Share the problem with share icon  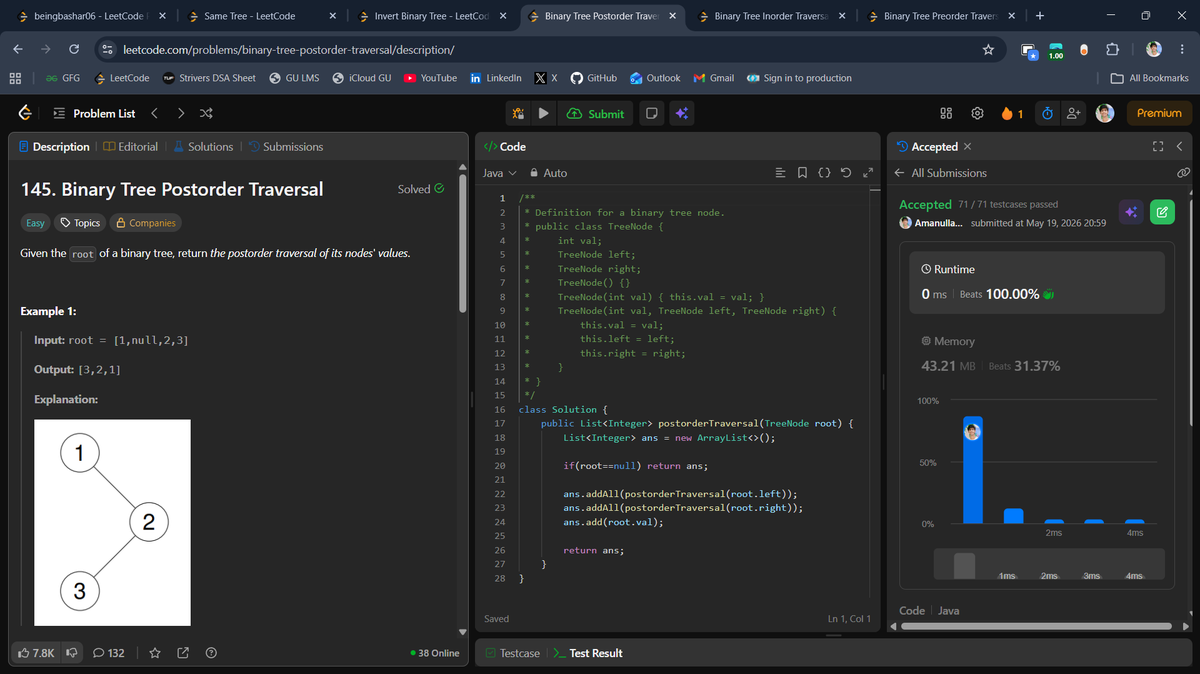point(183,653)
